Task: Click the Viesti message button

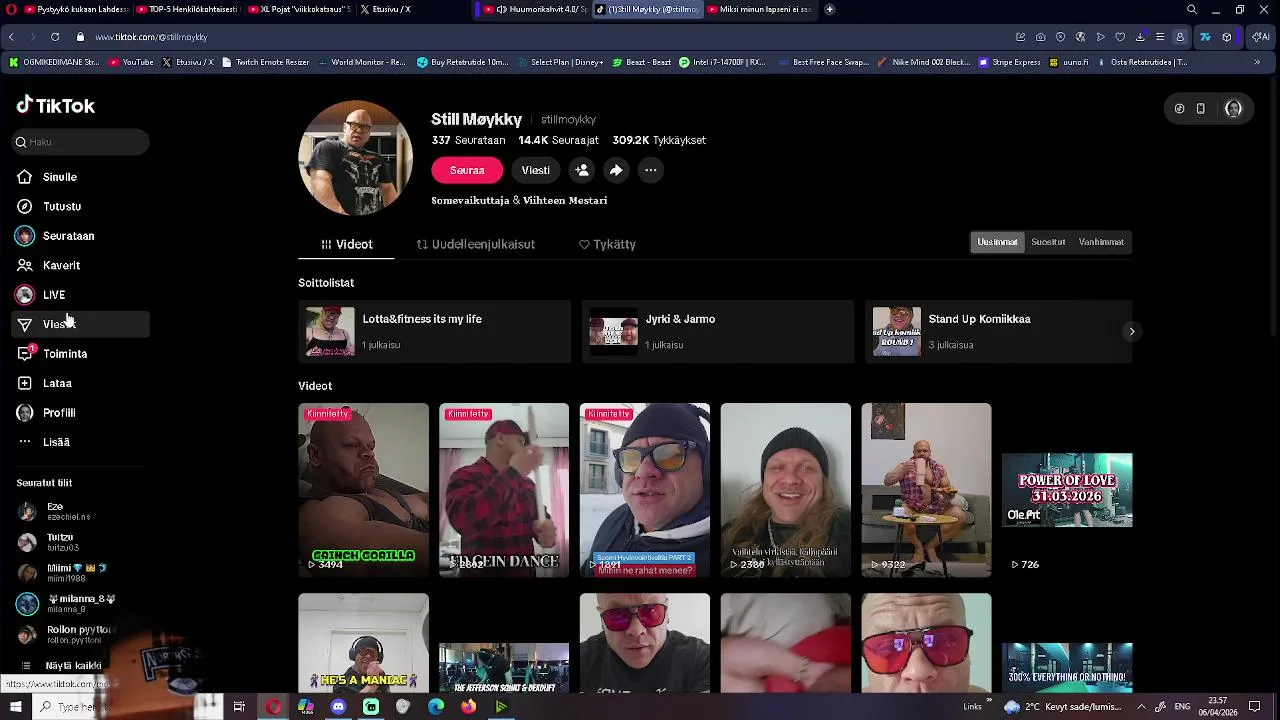Action: tap(536, 170)
